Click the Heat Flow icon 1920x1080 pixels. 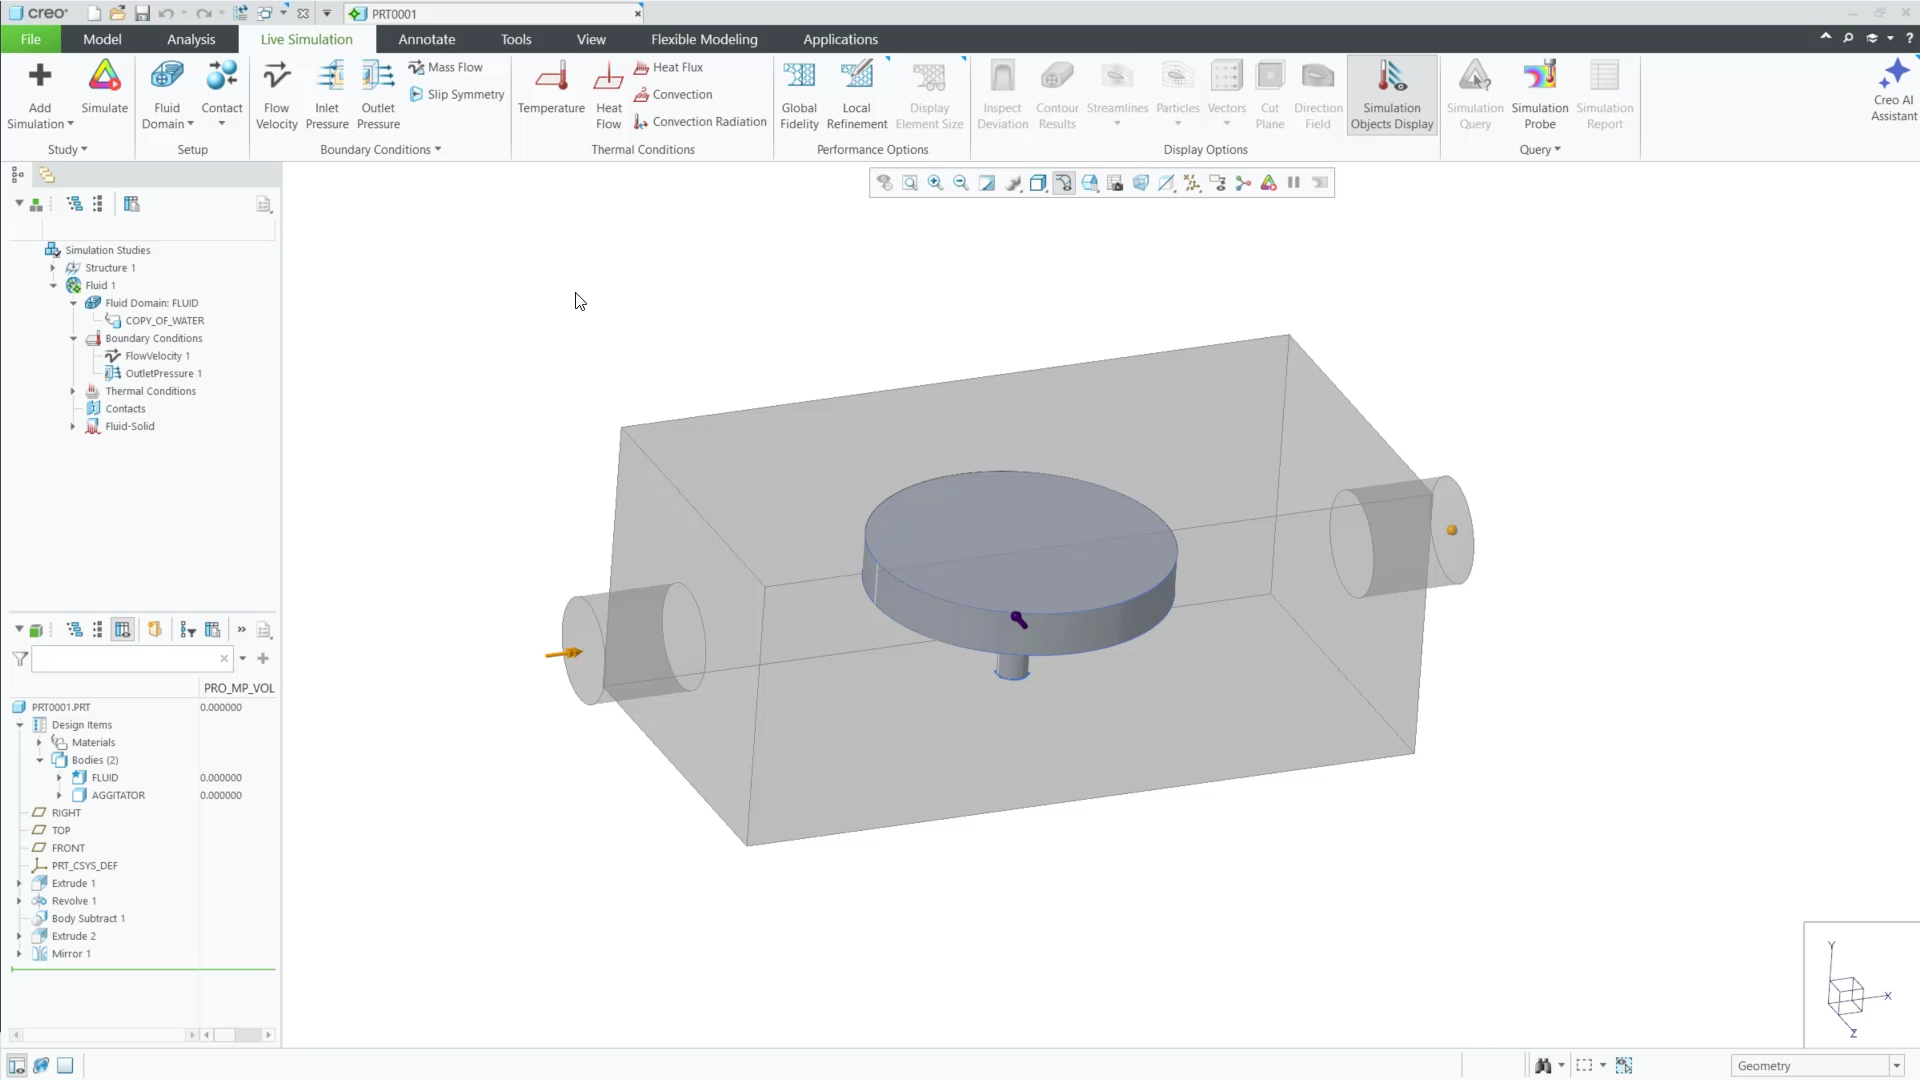[608, 75]
